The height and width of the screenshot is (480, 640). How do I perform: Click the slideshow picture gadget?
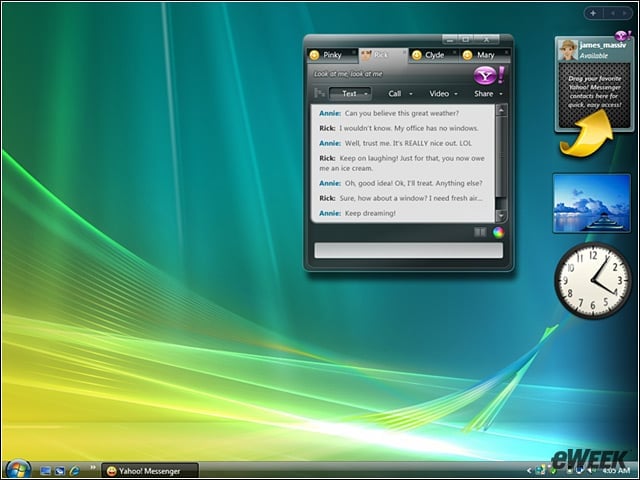coord(592,203)
